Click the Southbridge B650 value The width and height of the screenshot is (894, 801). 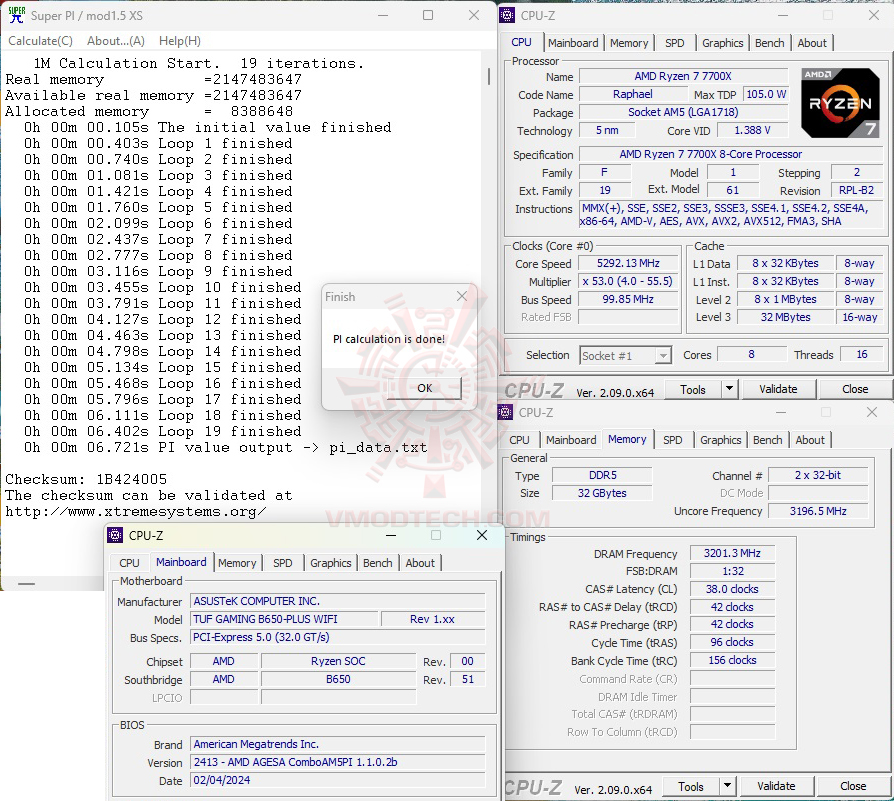[338, 680]
